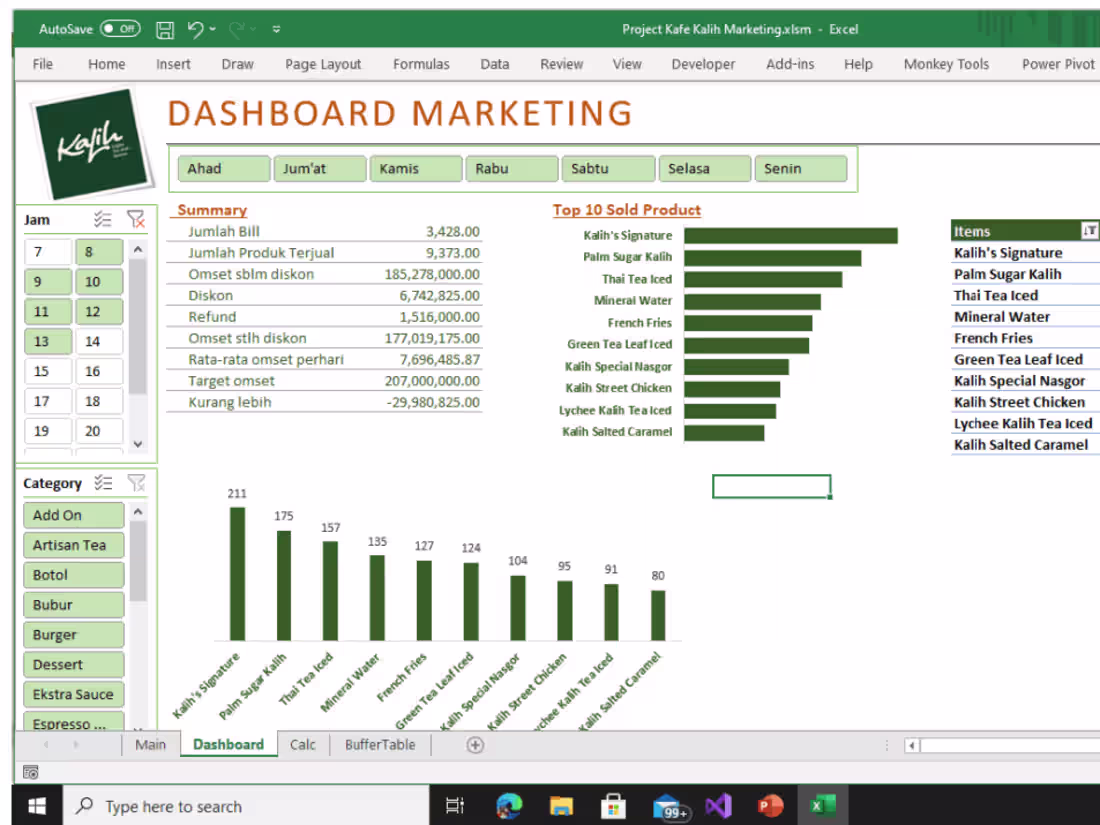The width and height of the screenshot is (1100, 825).
Task: Switch to the Formulas ribbon tab
Action: [x=421, y=64]
